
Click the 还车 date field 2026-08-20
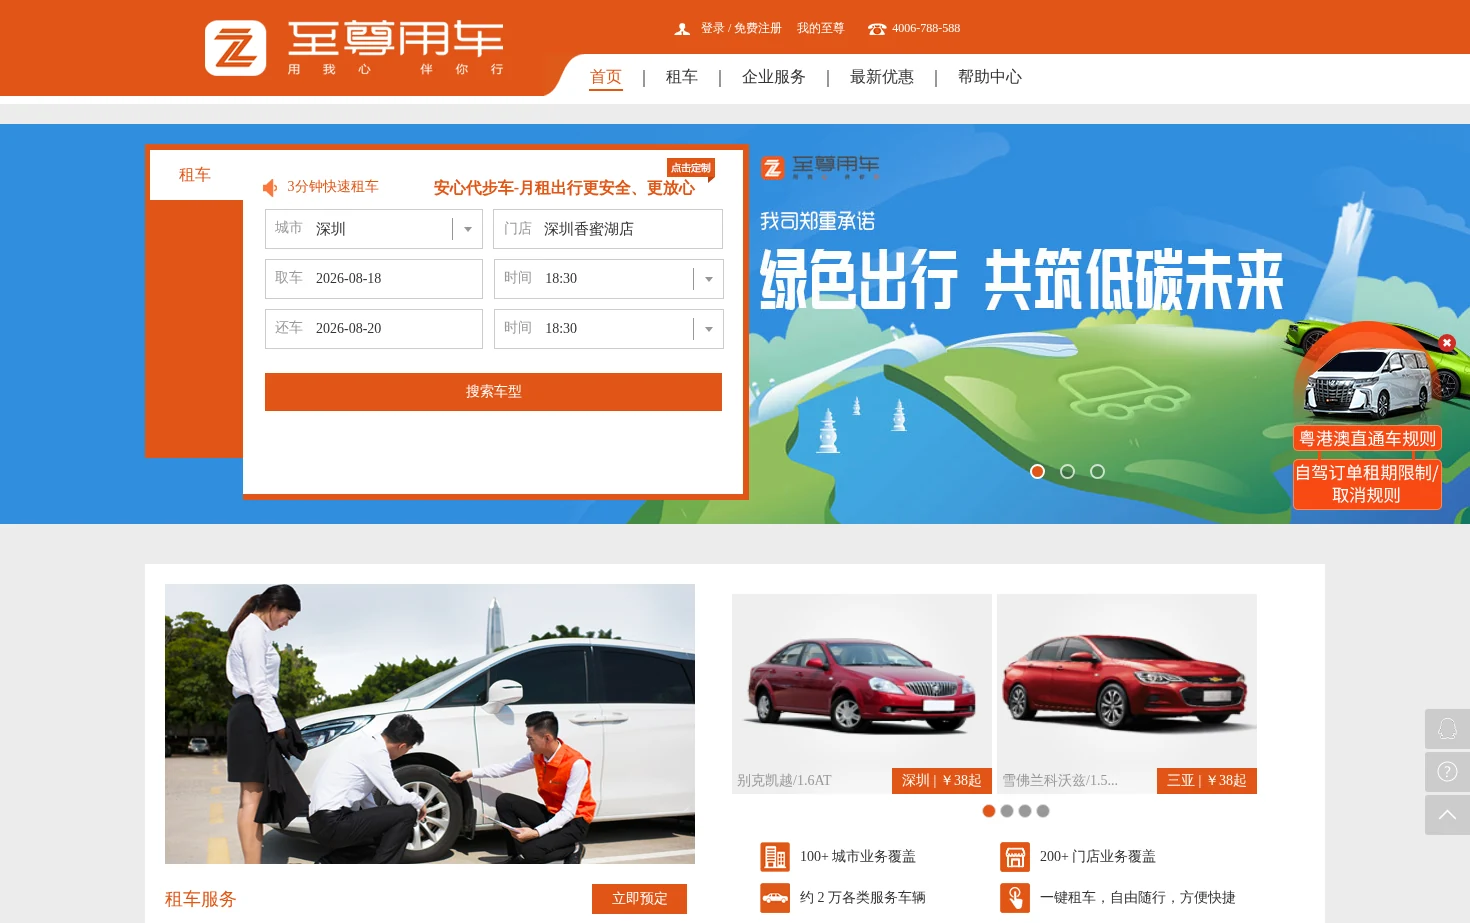(374, 329)
